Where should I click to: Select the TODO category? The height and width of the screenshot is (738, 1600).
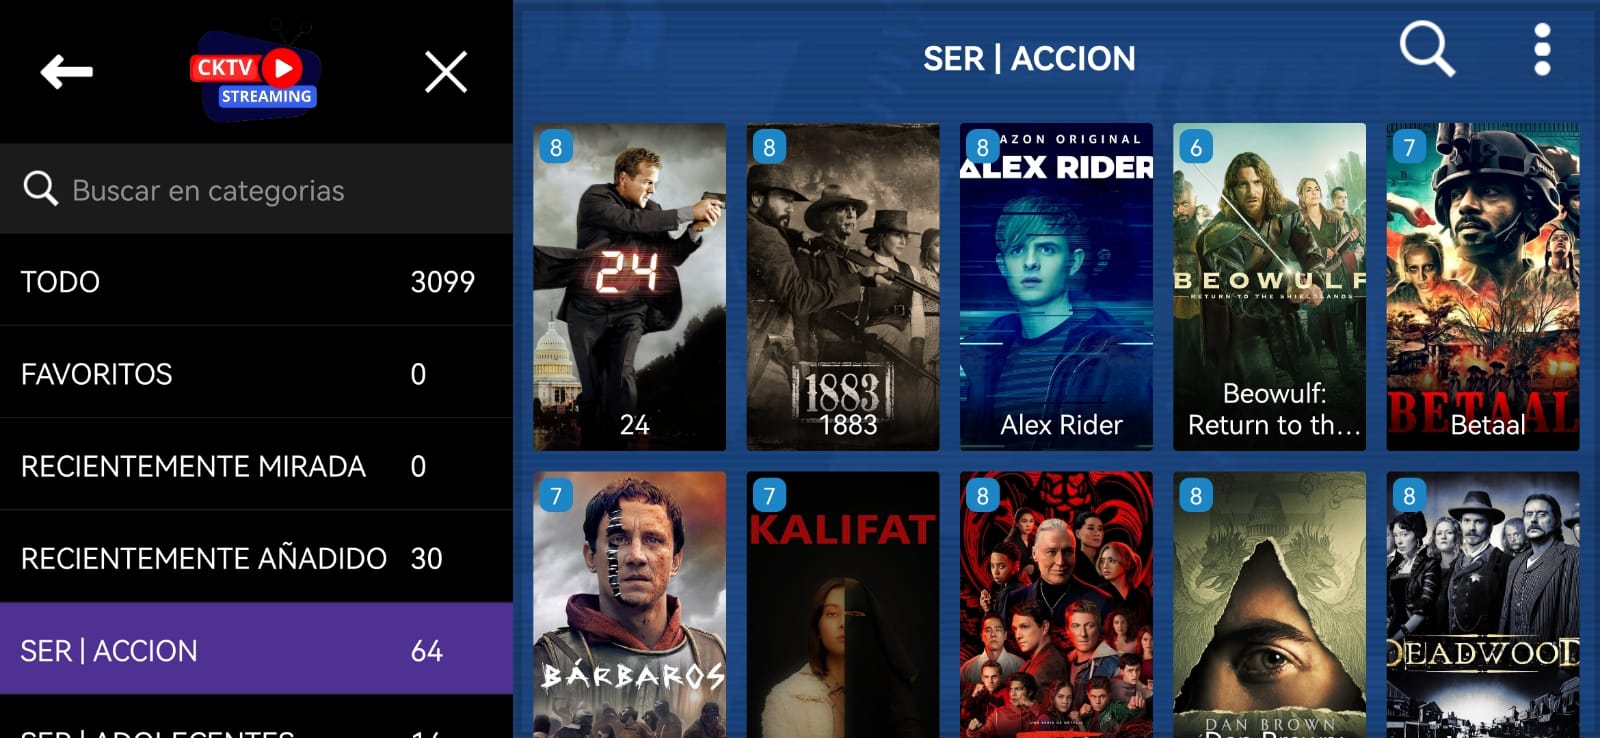(x=256, y=281)
